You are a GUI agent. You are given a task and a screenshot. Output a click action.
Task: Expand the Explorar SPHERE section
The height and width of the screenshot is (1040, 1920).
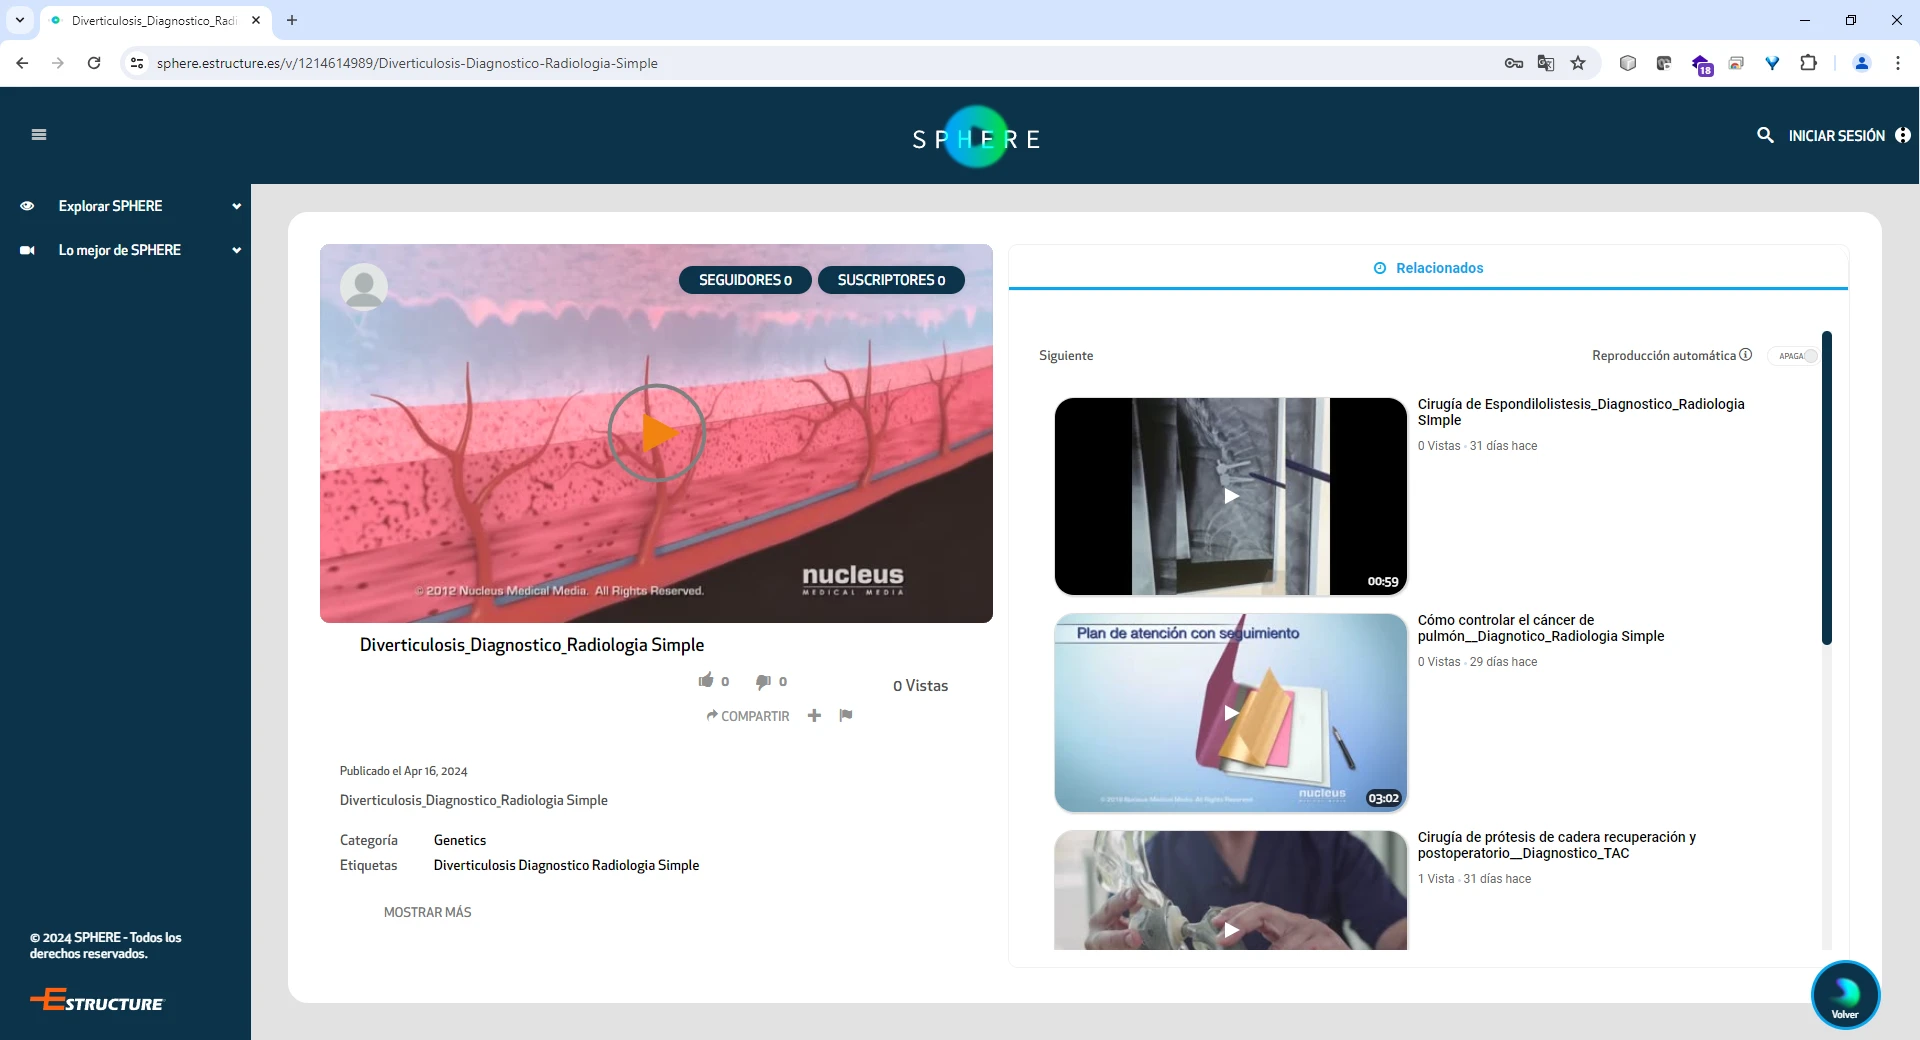click(236, 206)
